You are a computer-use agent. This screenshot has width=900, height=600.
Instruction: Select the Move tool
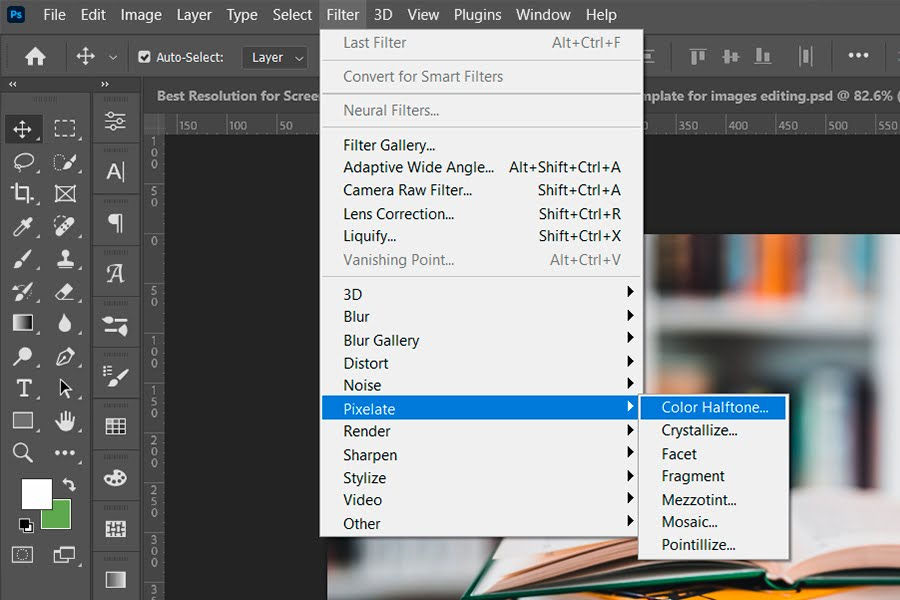point(22,128)
